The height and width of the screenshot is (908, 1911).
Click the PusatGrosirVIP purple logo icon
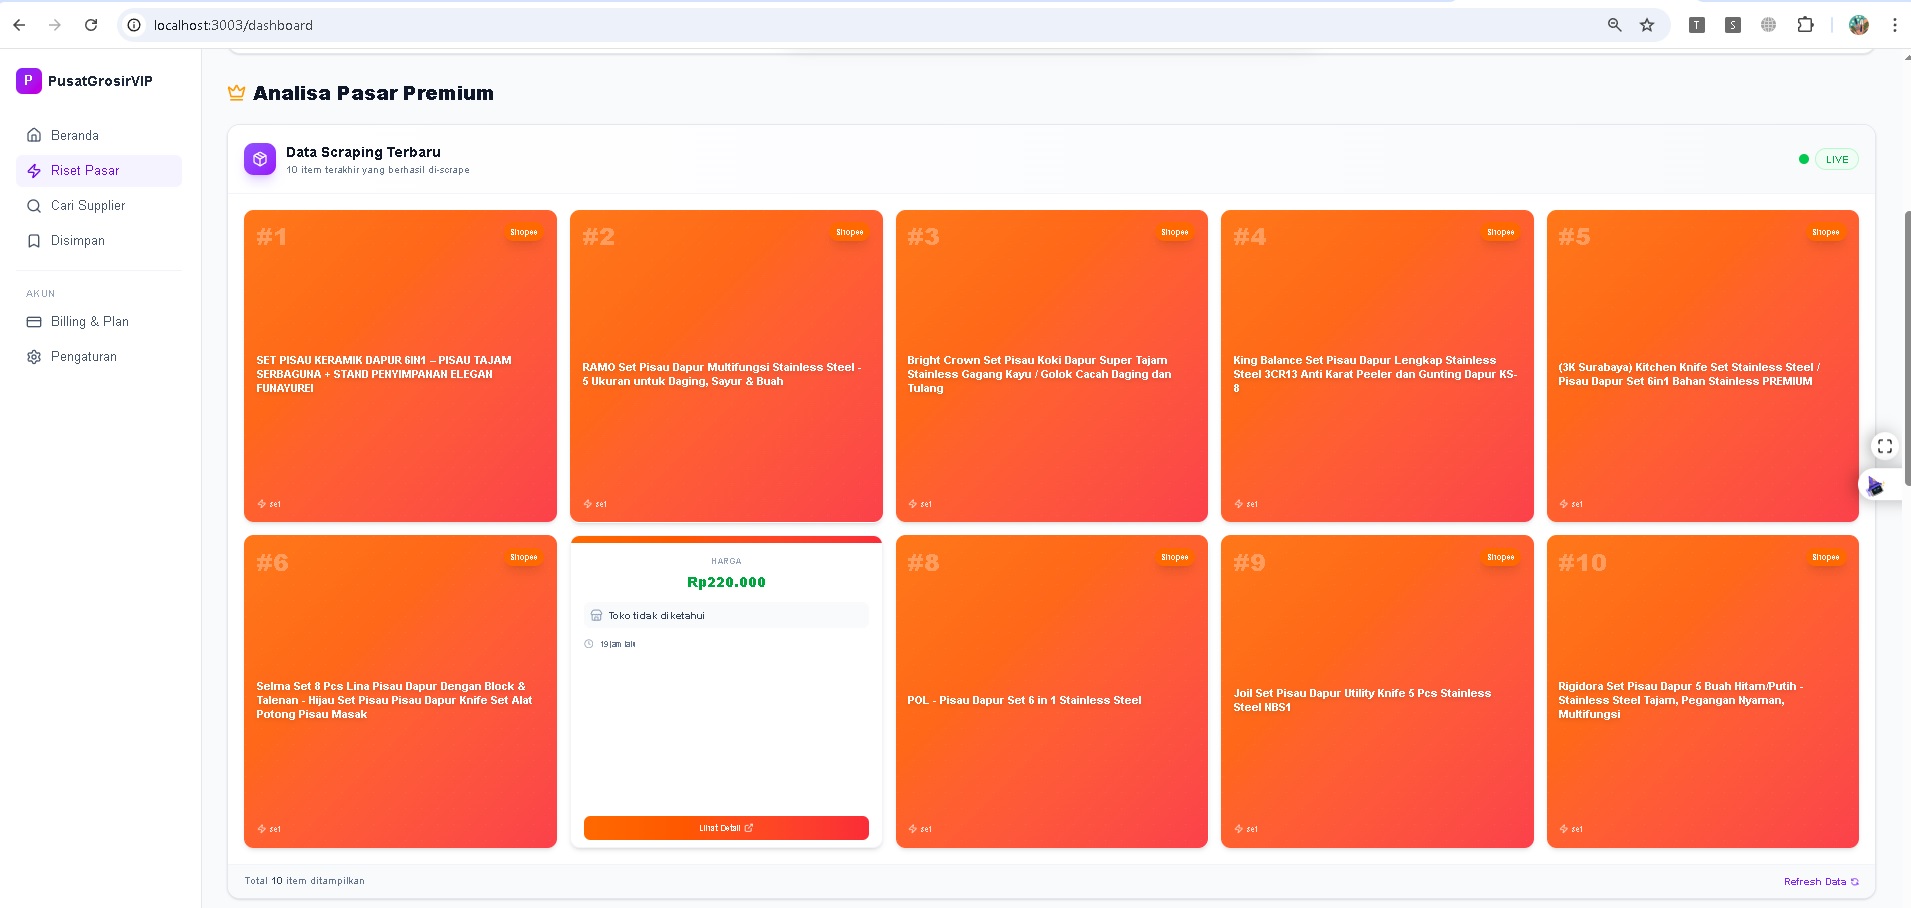(x=28, y=81)
